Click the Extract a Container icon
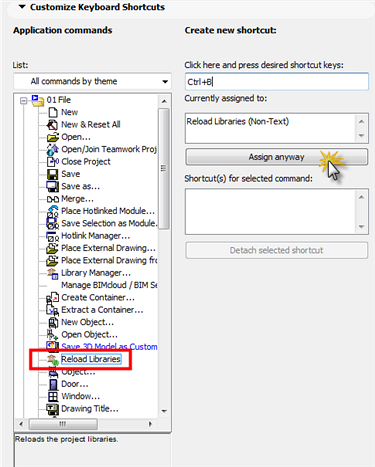375x467 pixels. coord(52,310)
